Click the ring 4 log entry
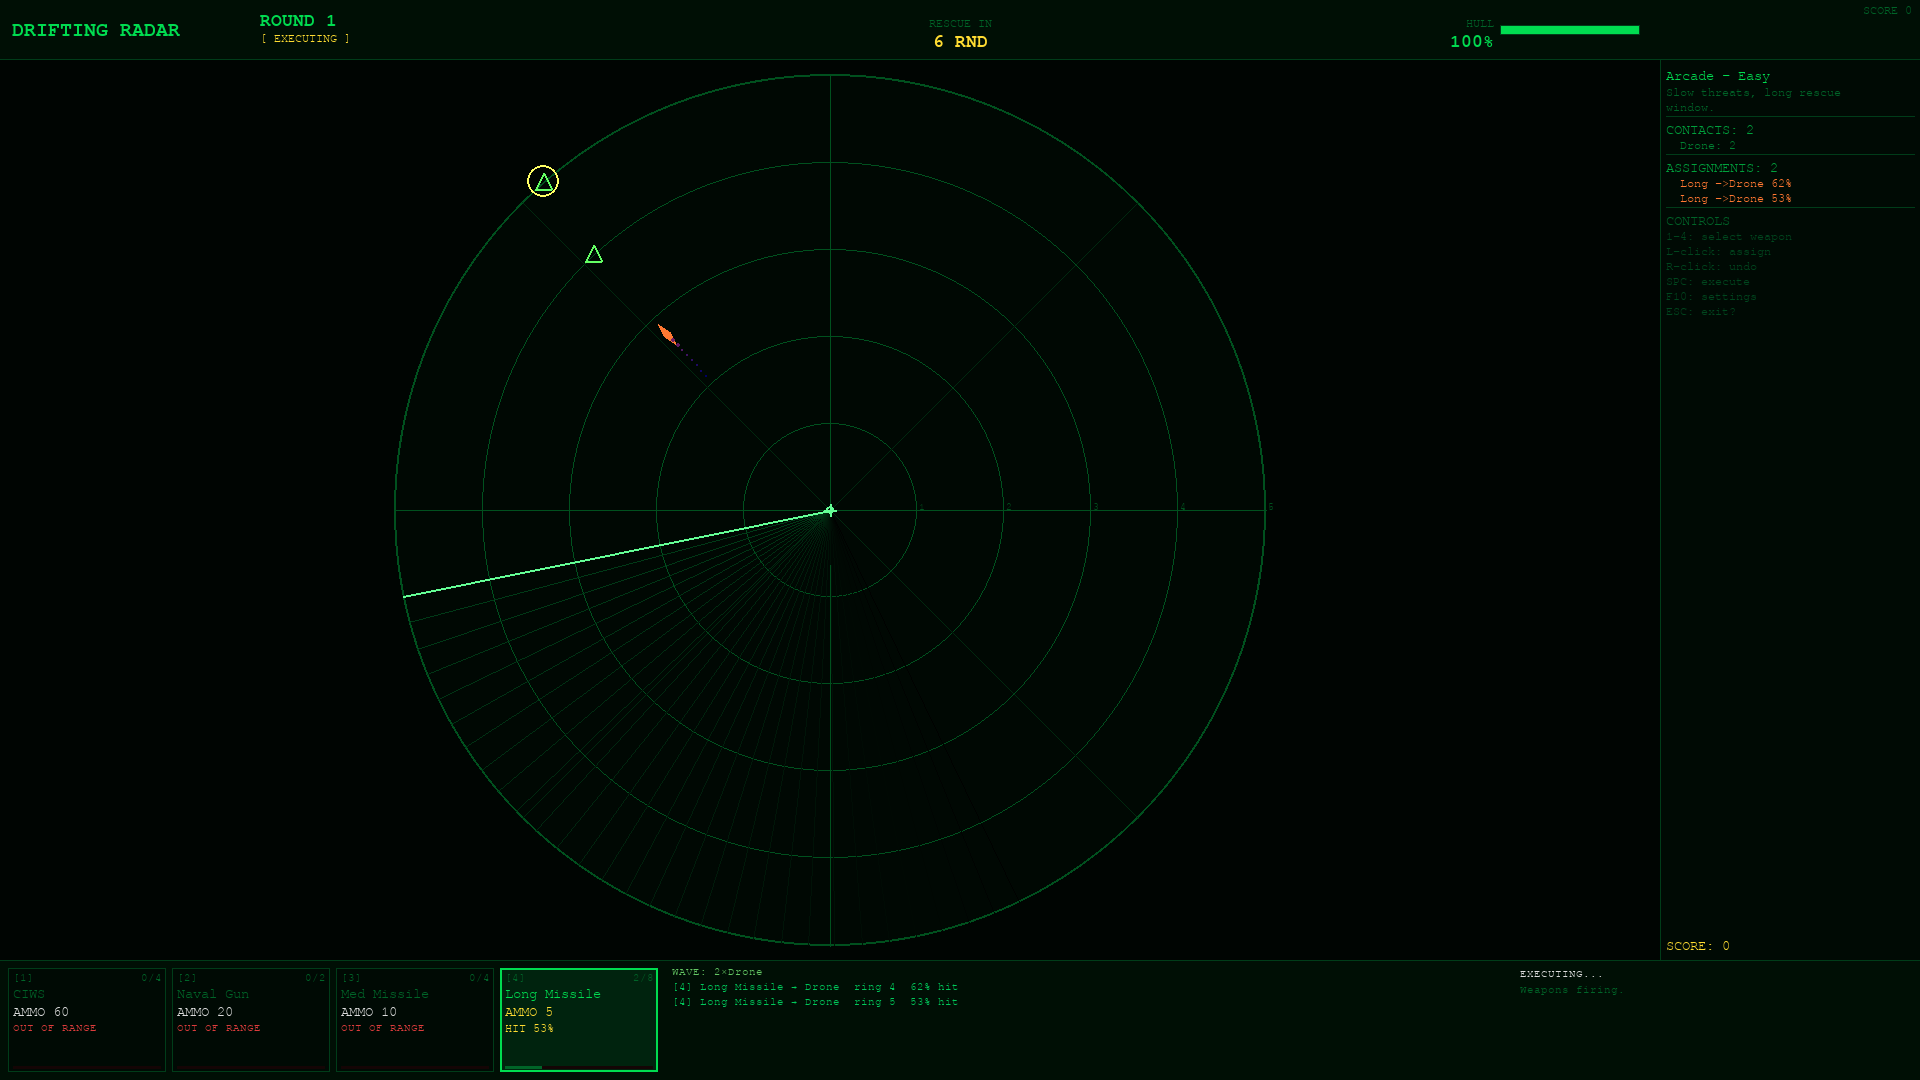This screenshot has width=1920, height=1080. [815, 987]
